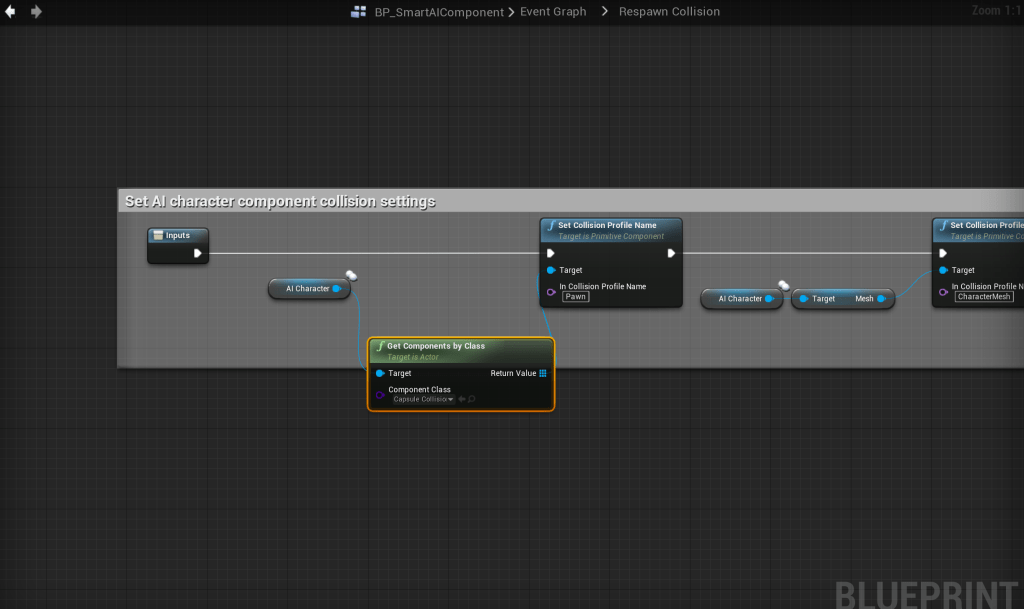Select comment box titled Set AI character component

[x=280, y=201]
